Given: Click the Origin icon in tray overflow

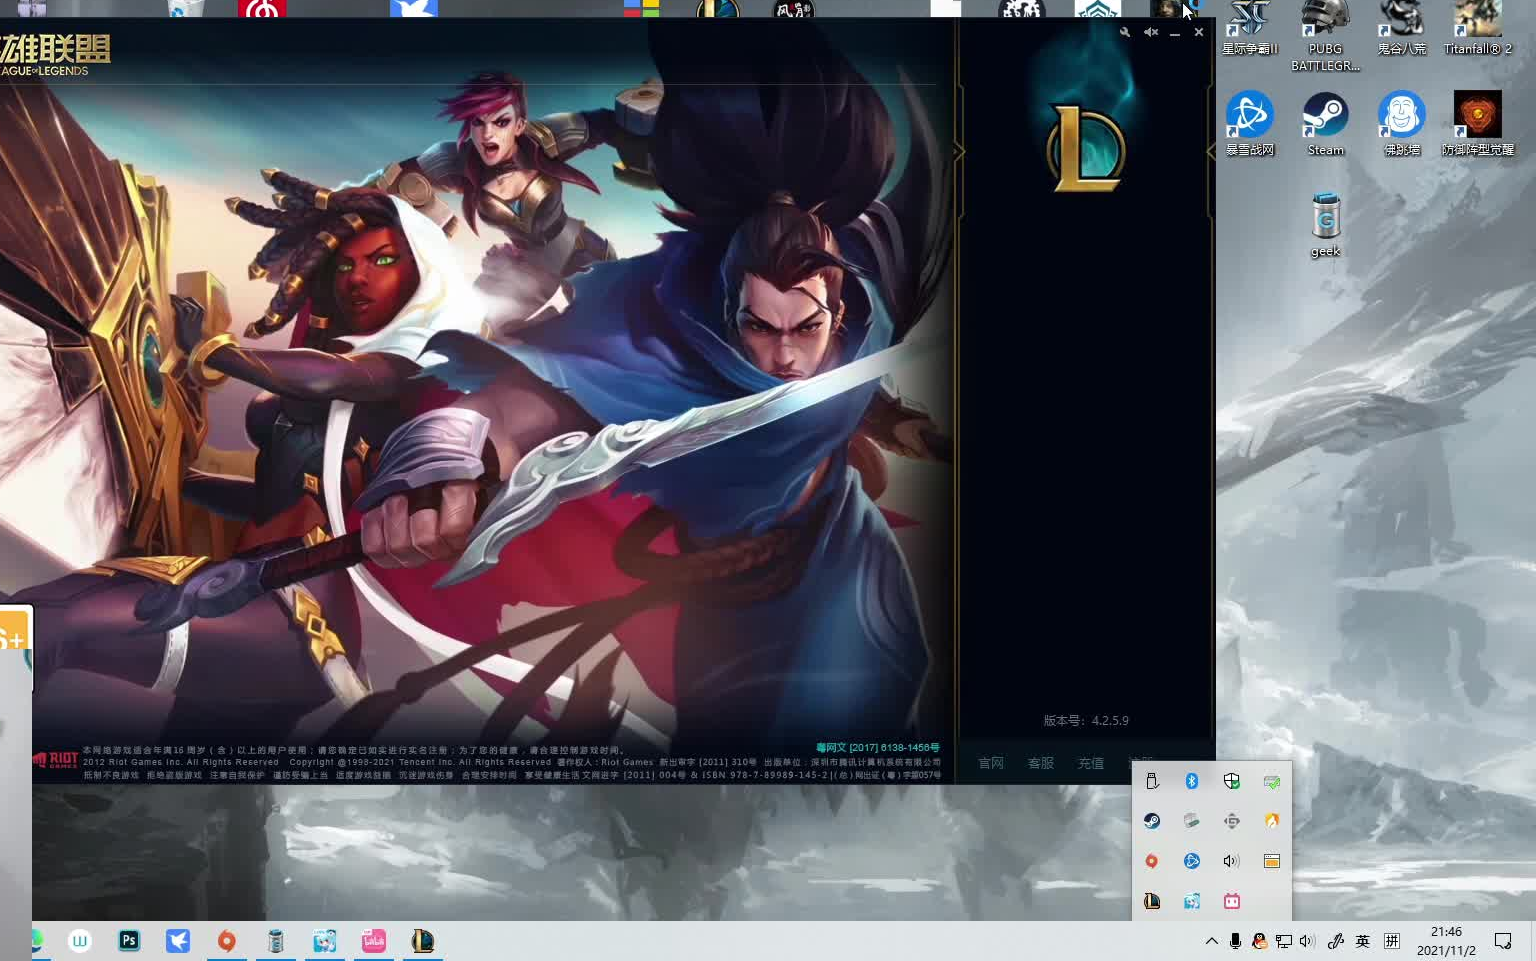Looking at the screenshot, I should tap(1152, 861).
